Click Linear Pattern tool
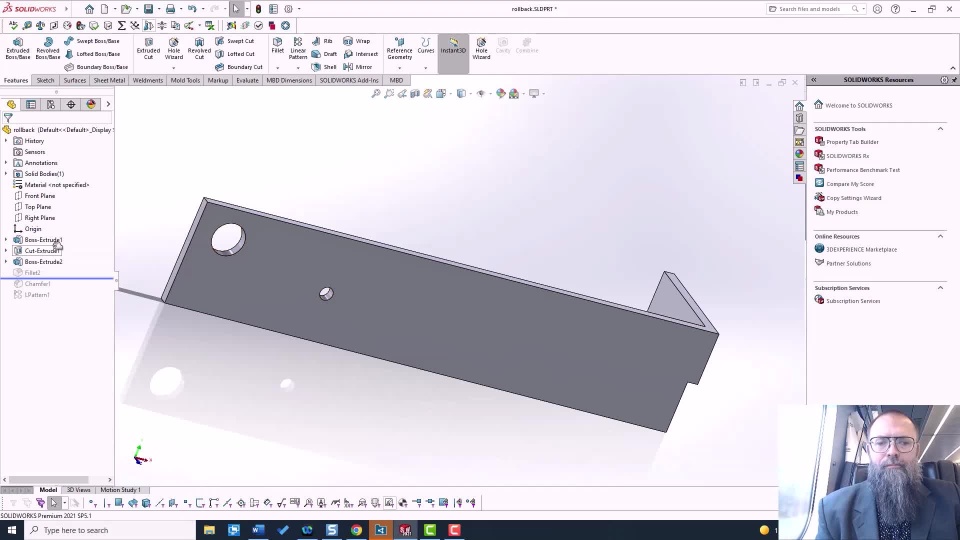 click(298, 48)
